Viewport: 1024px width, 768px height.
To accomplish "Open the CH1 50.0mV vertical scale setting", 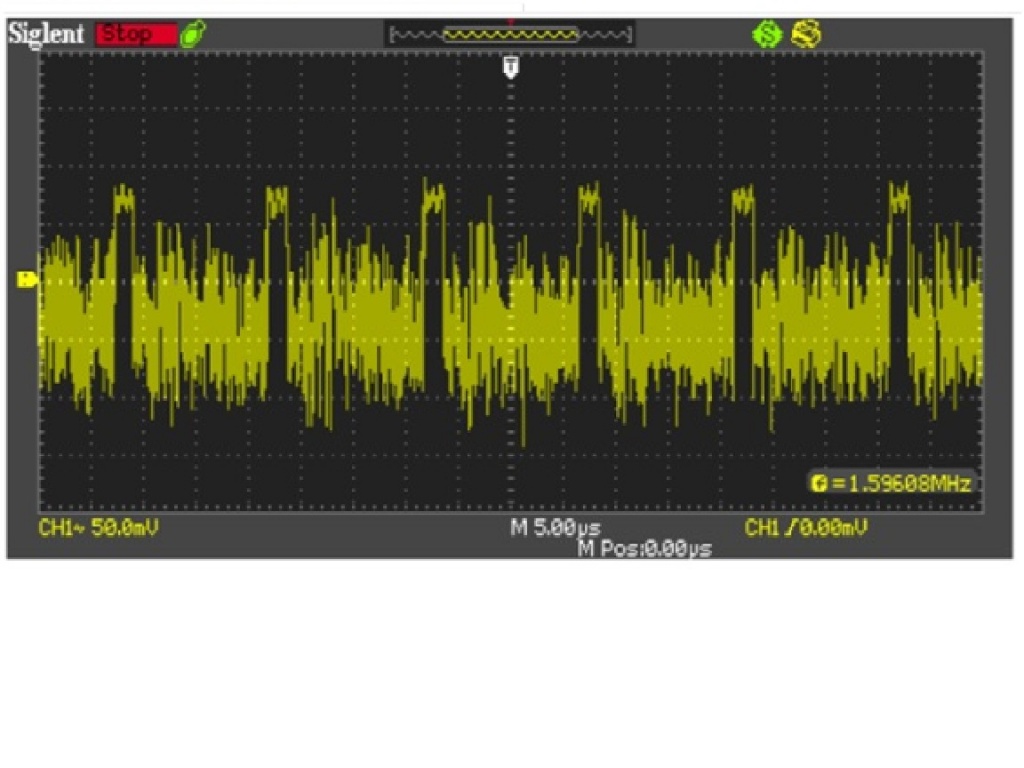I will coord(98,528).
